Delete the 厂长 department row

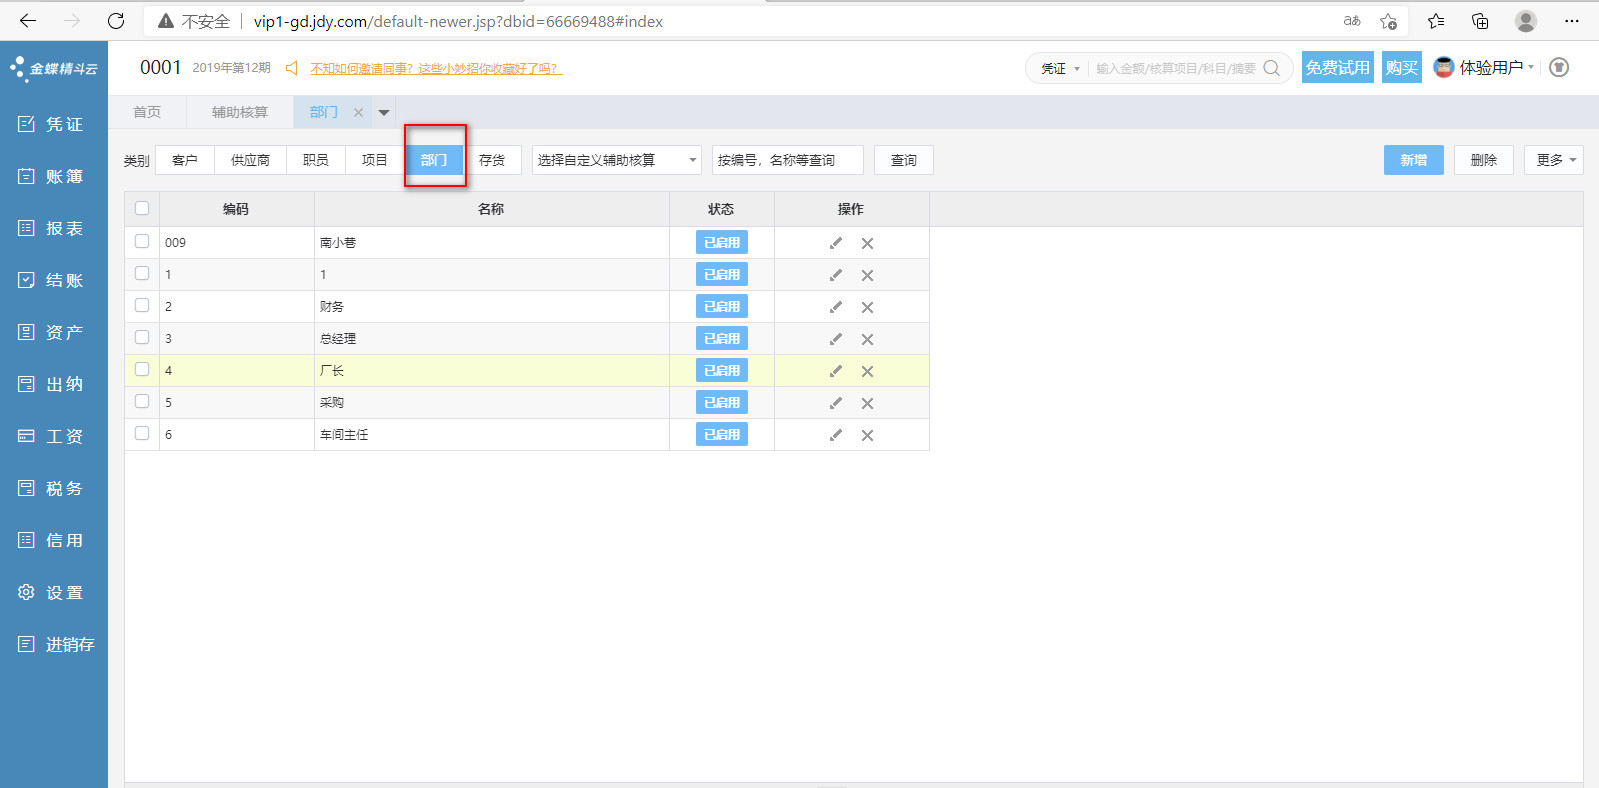[867, 371]
